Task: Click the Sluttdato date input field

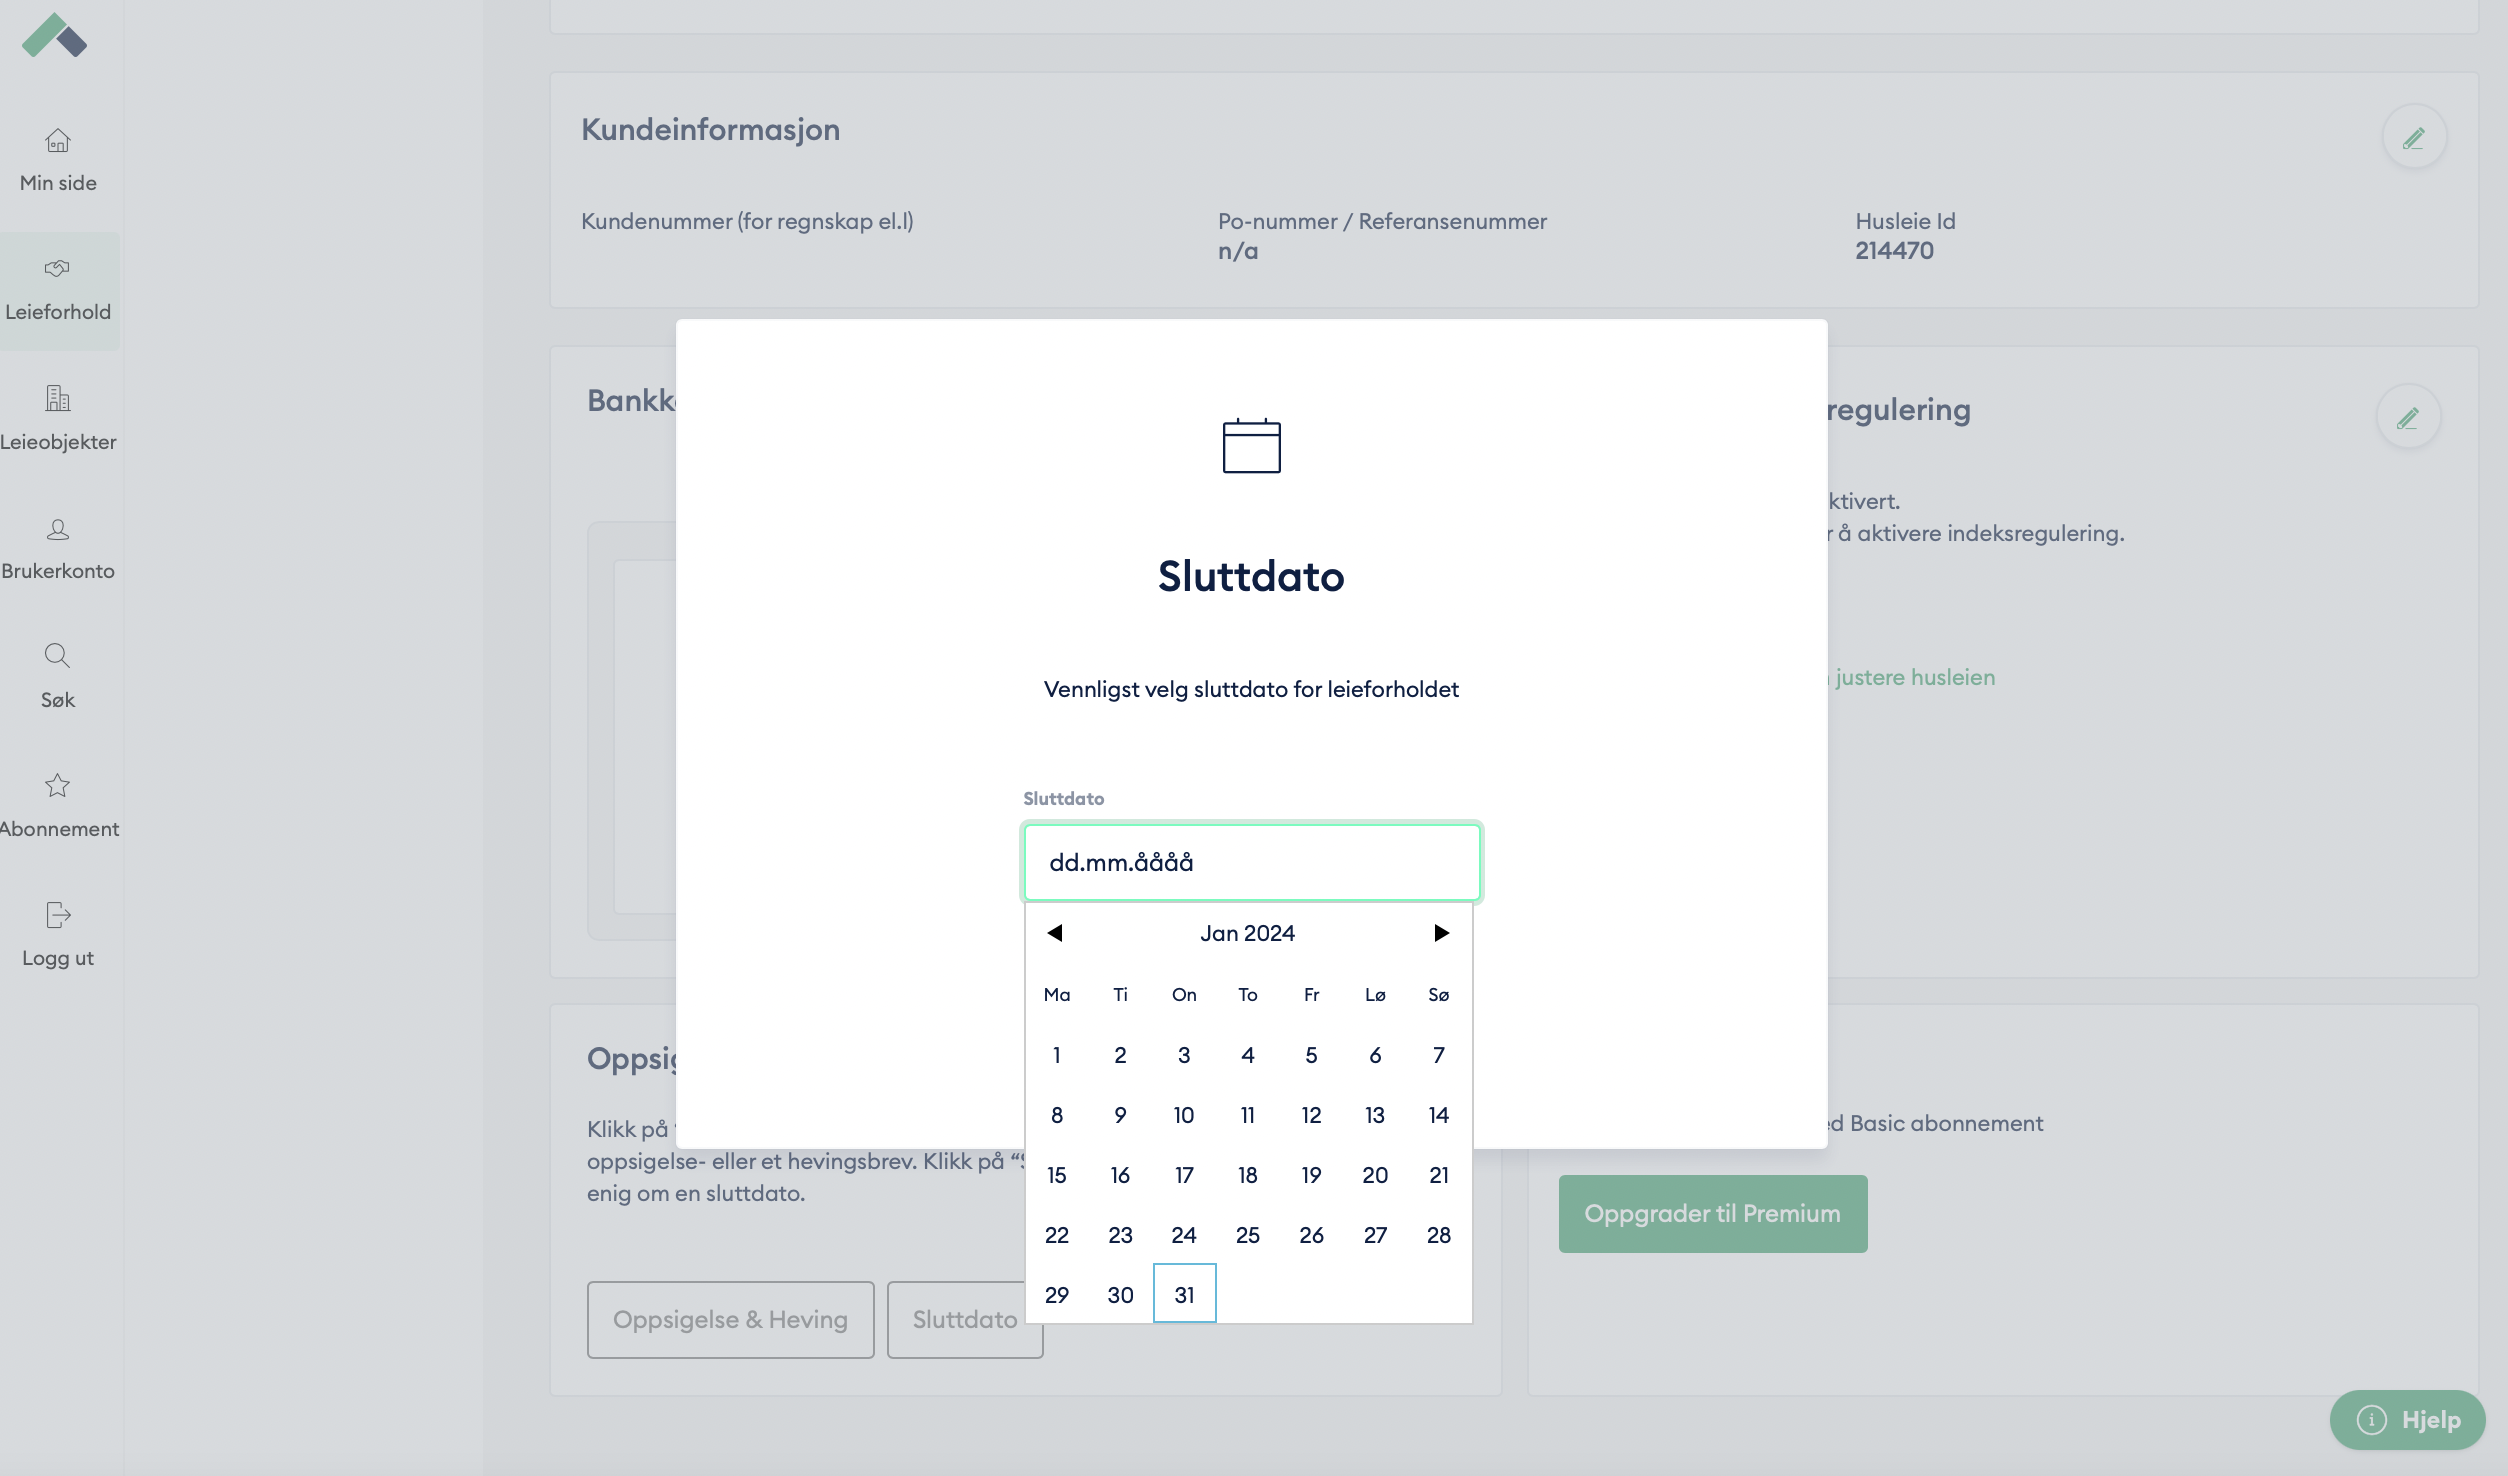Action: (1251, 862)
